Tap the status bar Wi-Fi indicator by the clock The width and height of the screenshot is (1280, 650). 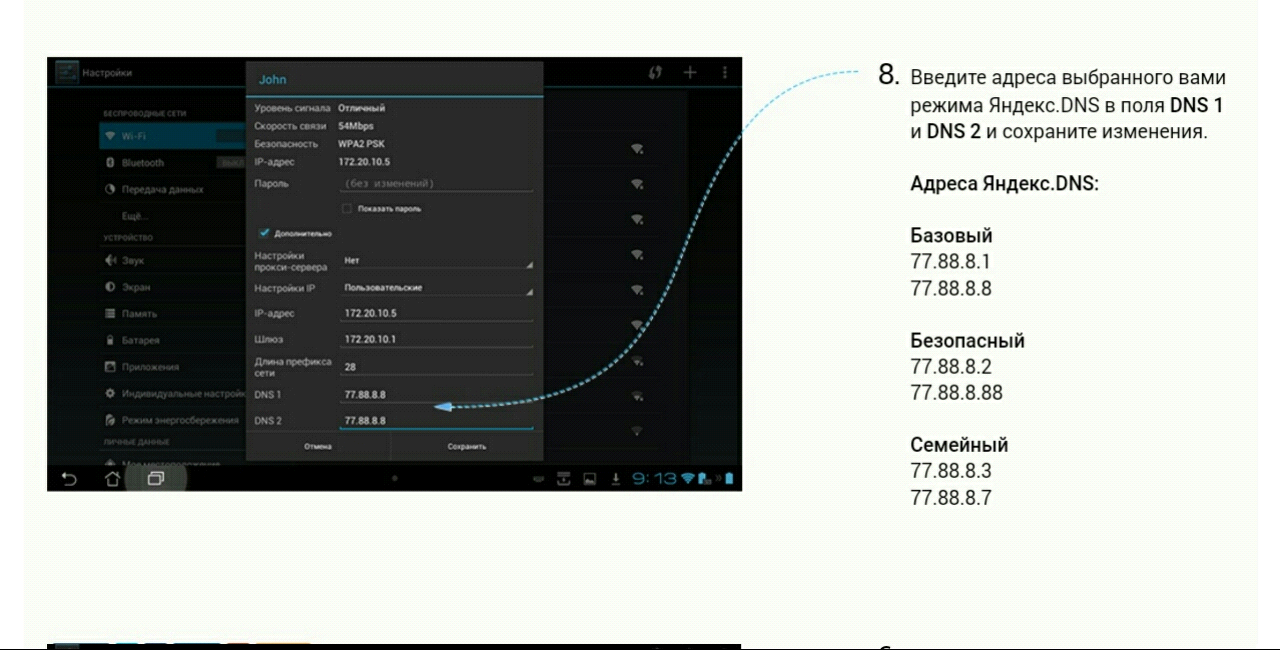click(688, 479)
